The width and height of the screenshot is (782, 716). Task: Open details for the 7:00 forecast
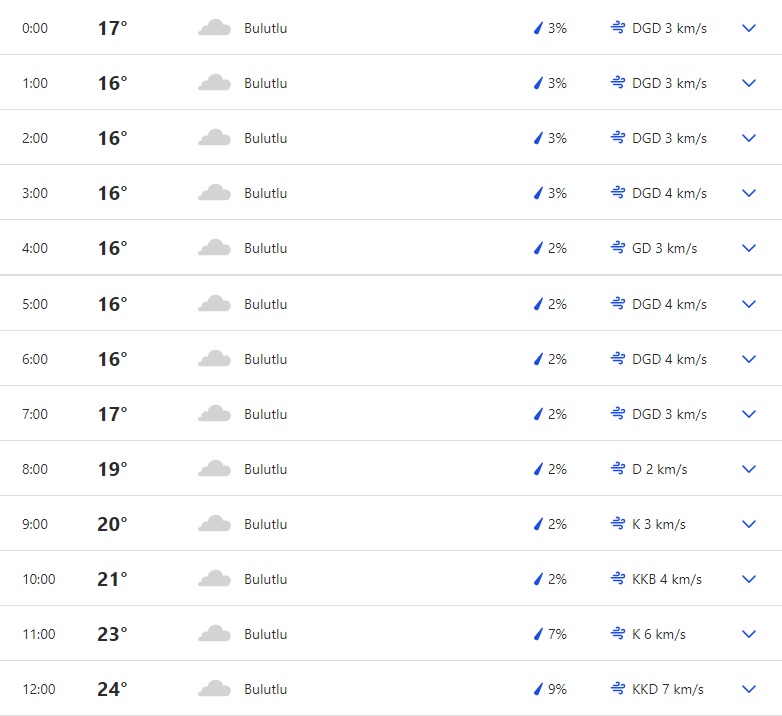[749, 414]
